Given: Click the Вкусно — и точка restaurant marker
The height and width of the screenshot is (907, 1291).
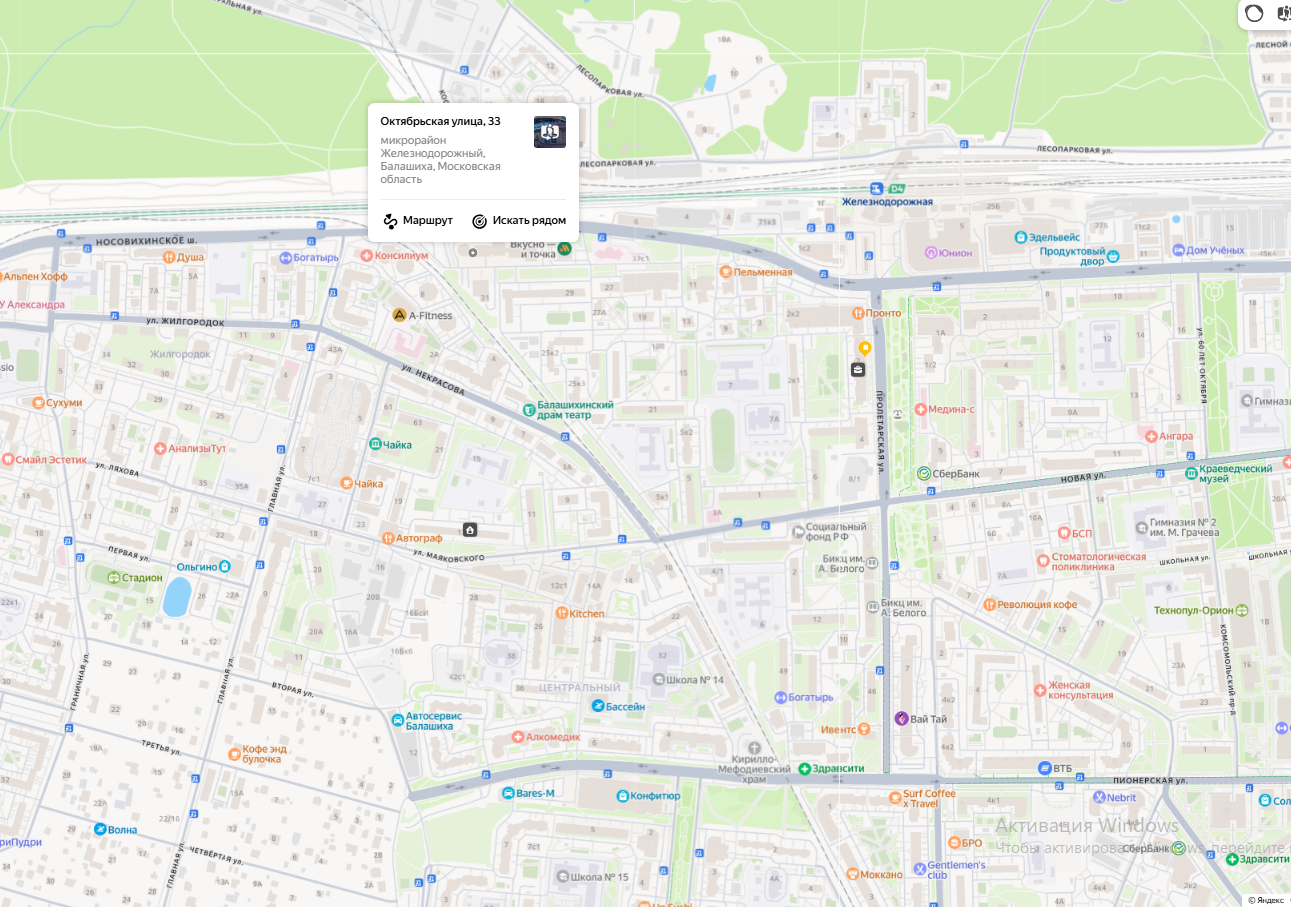Looking at the screenshot, I should point(565,248).
